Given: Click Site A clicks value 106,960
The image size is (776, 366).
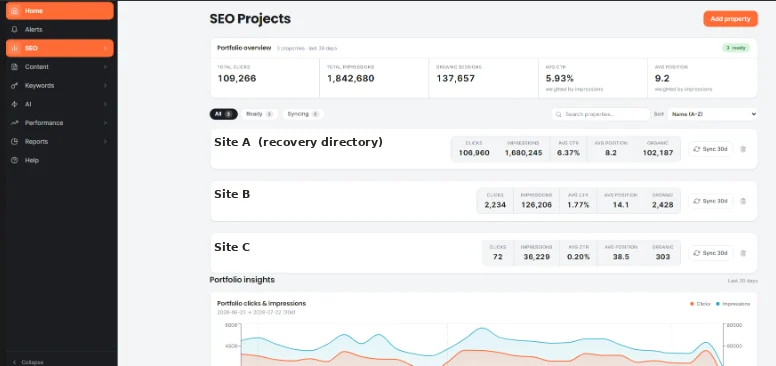Looking at the screenshot, I should (474, 153).
